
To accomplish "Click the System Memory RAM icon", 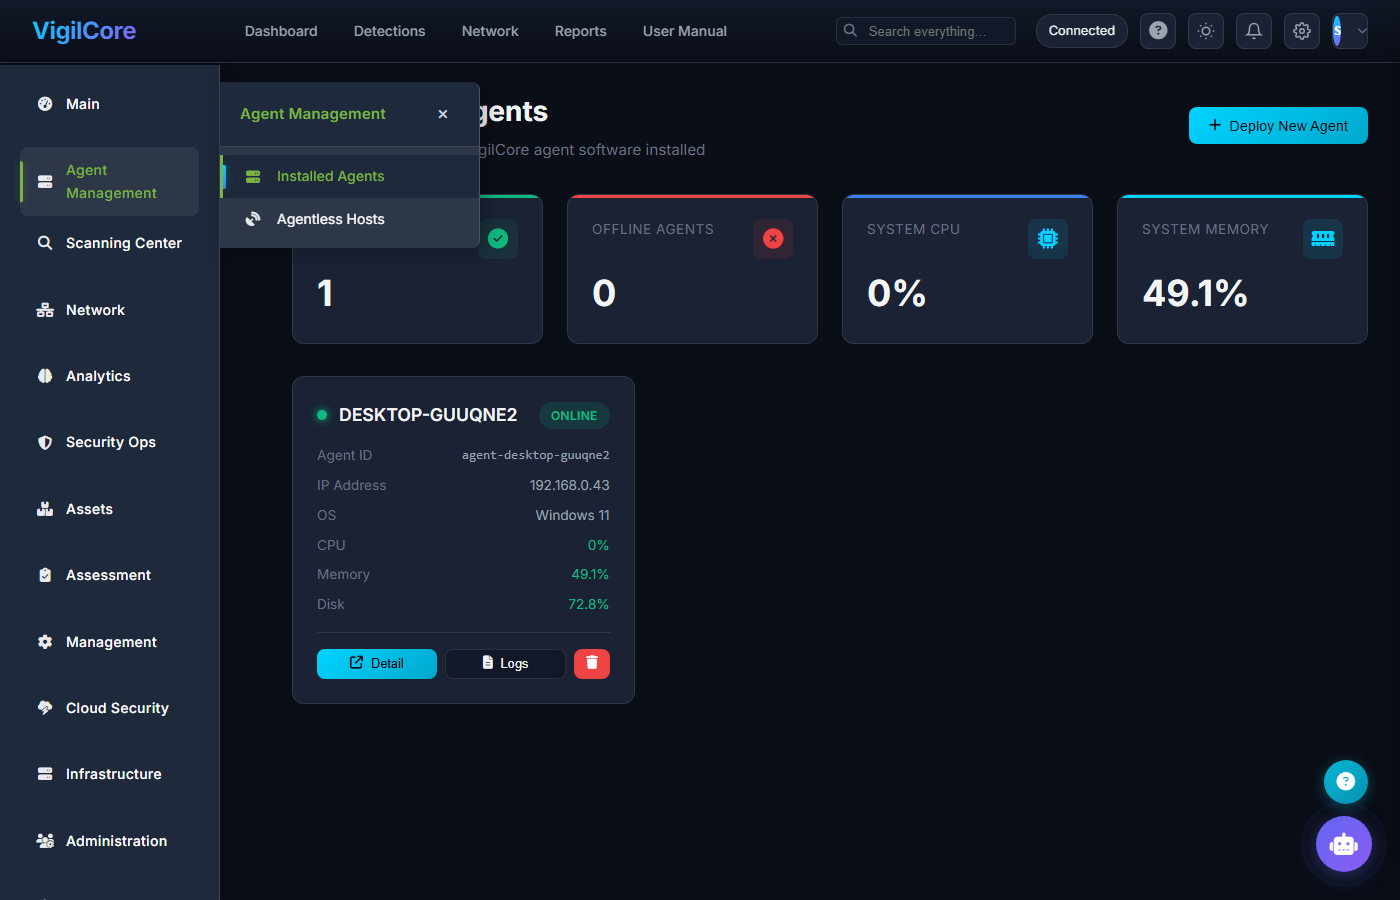I will coord(1323,238).
